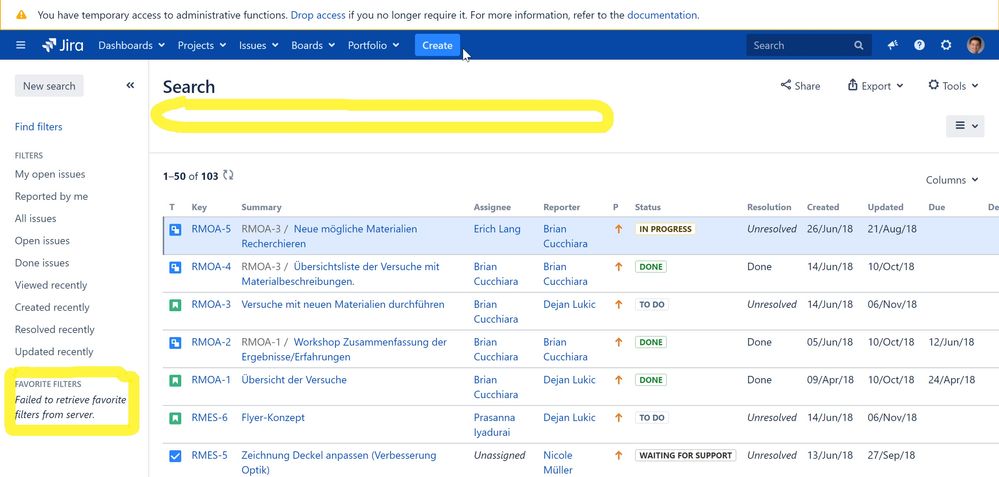Screen dimensions: 999x477
Task: Open the user profile avatar
Action: [975, 45]
